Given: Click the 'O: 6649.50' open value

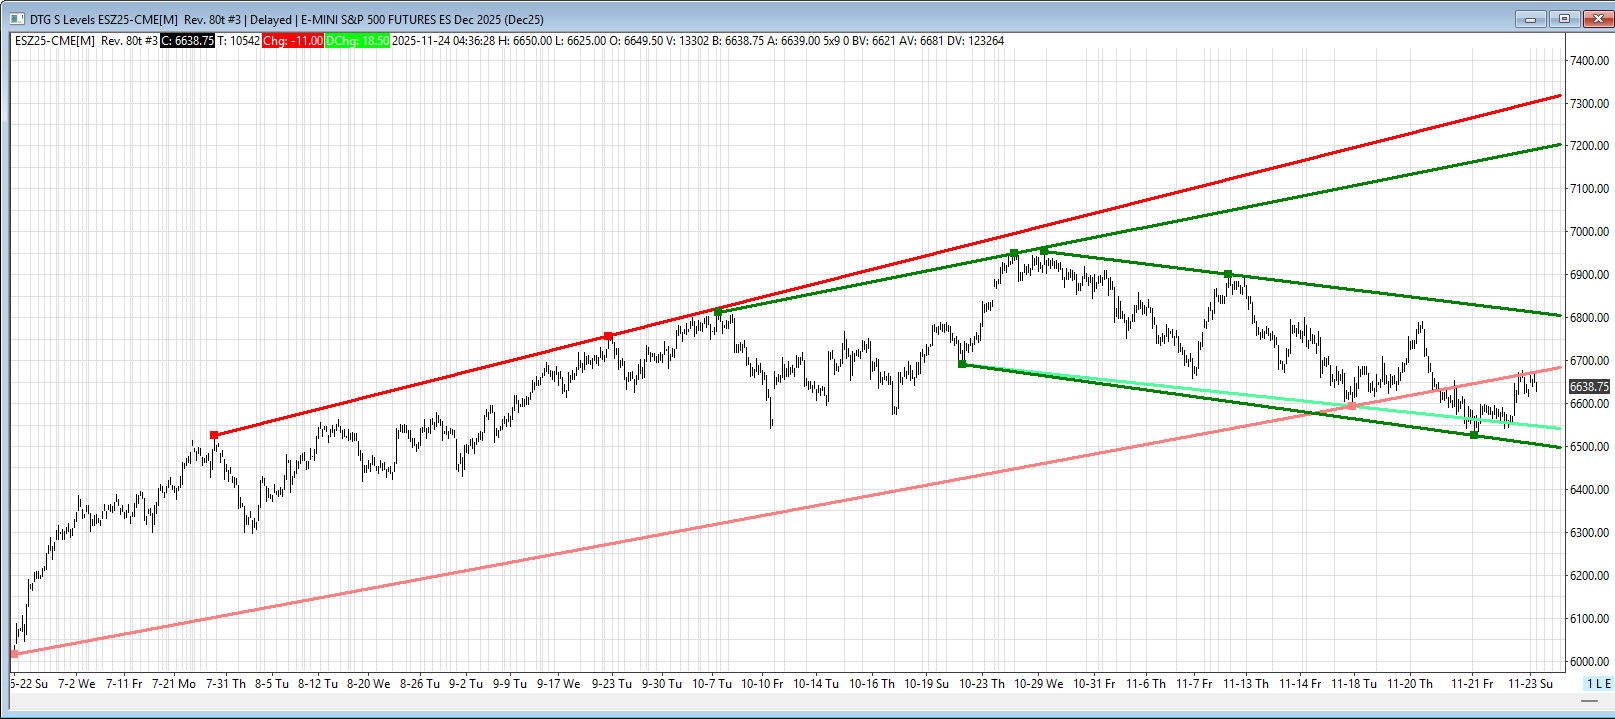Looking at the screenshot, I should pos(636,41).
